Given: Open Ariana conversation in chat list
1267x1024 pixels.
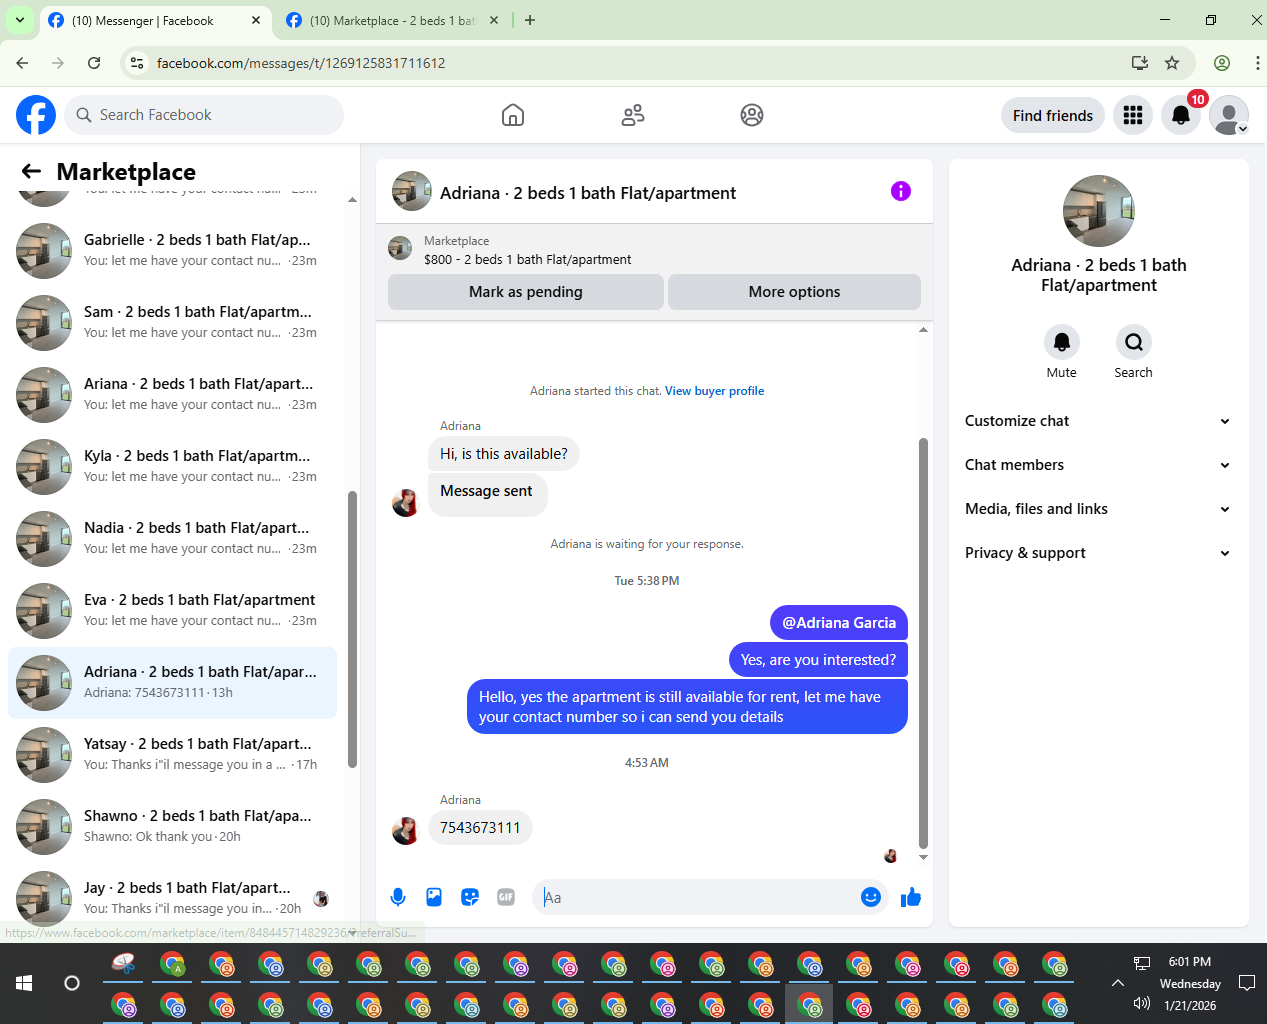Looking at the screenshot, I should tap(172, 395).
